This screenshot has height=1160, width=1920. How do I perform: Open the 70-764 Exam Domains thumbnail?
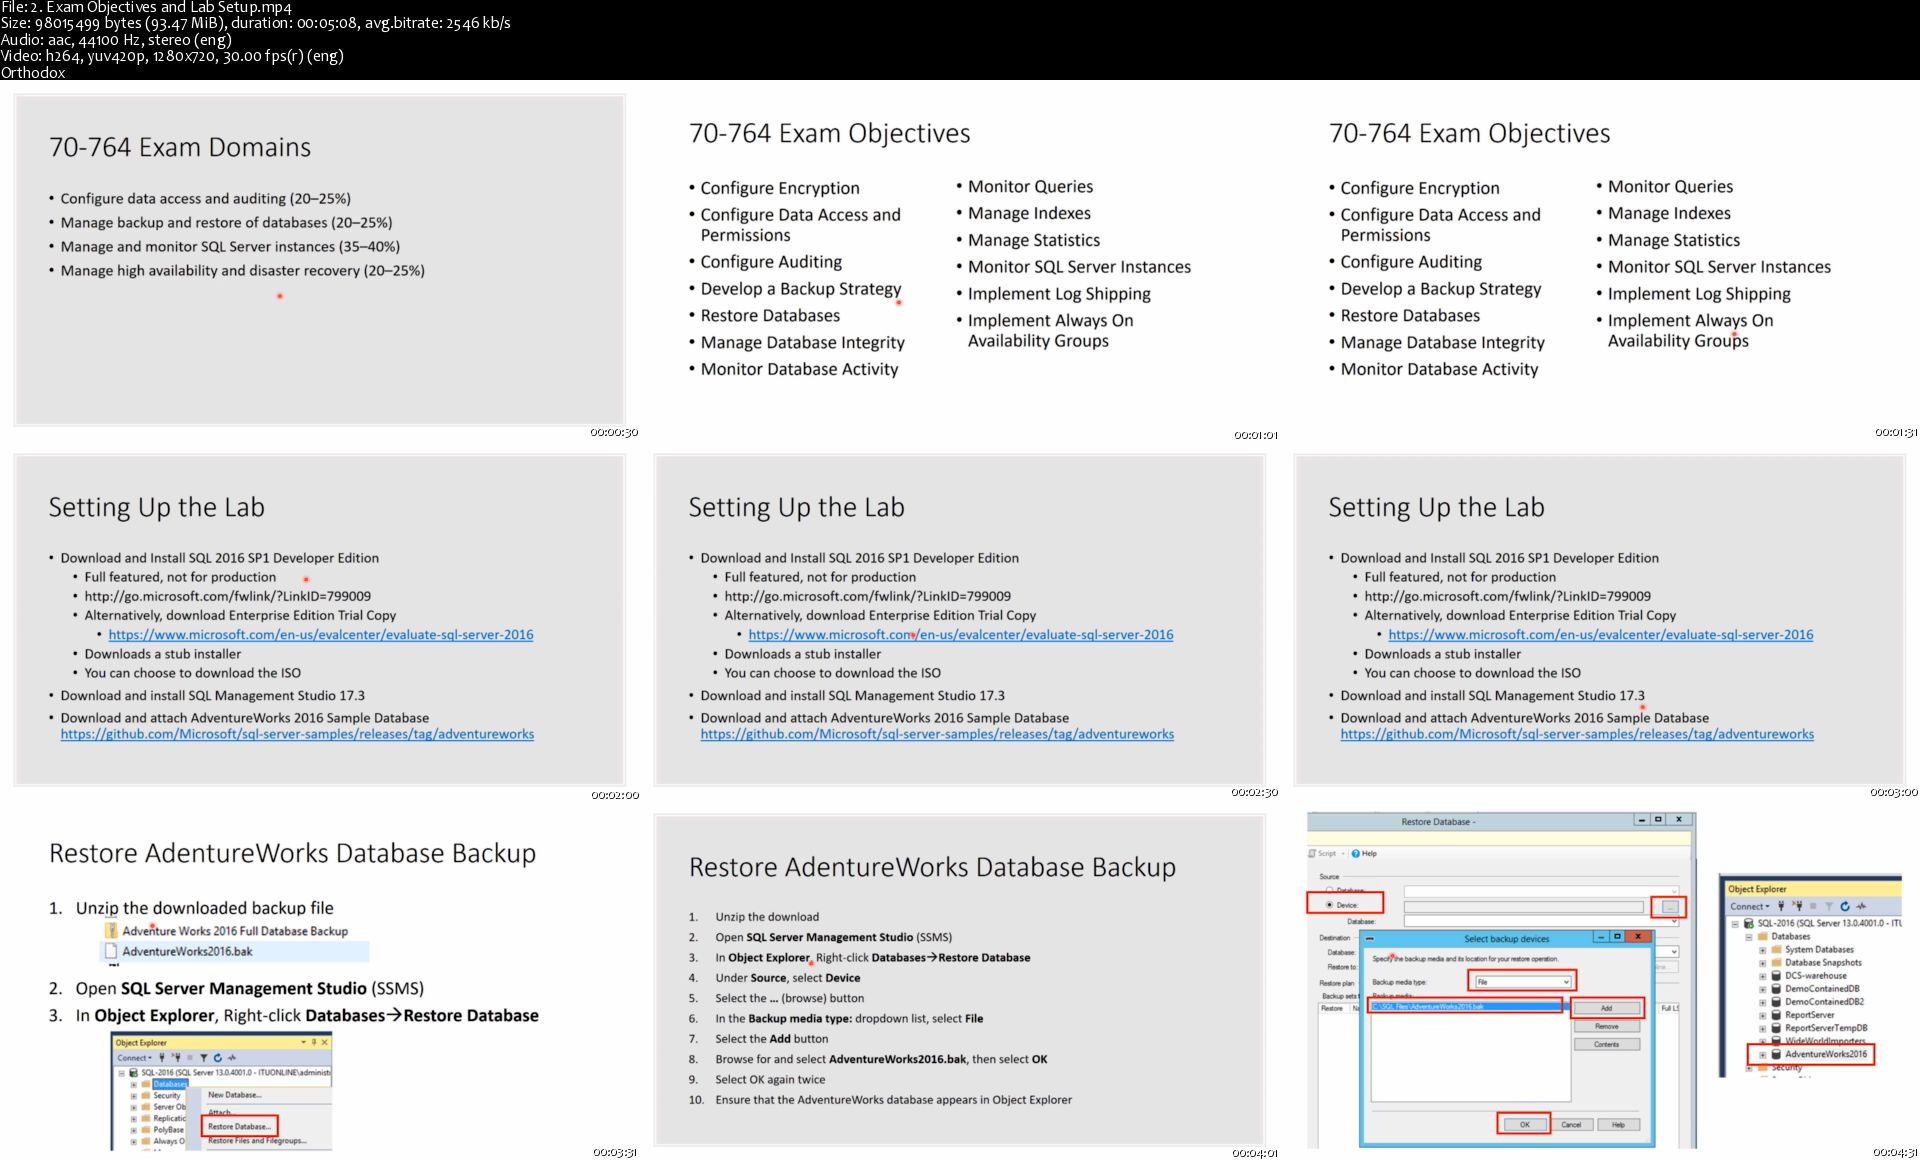pyautogui.click(x=320, y=260)
